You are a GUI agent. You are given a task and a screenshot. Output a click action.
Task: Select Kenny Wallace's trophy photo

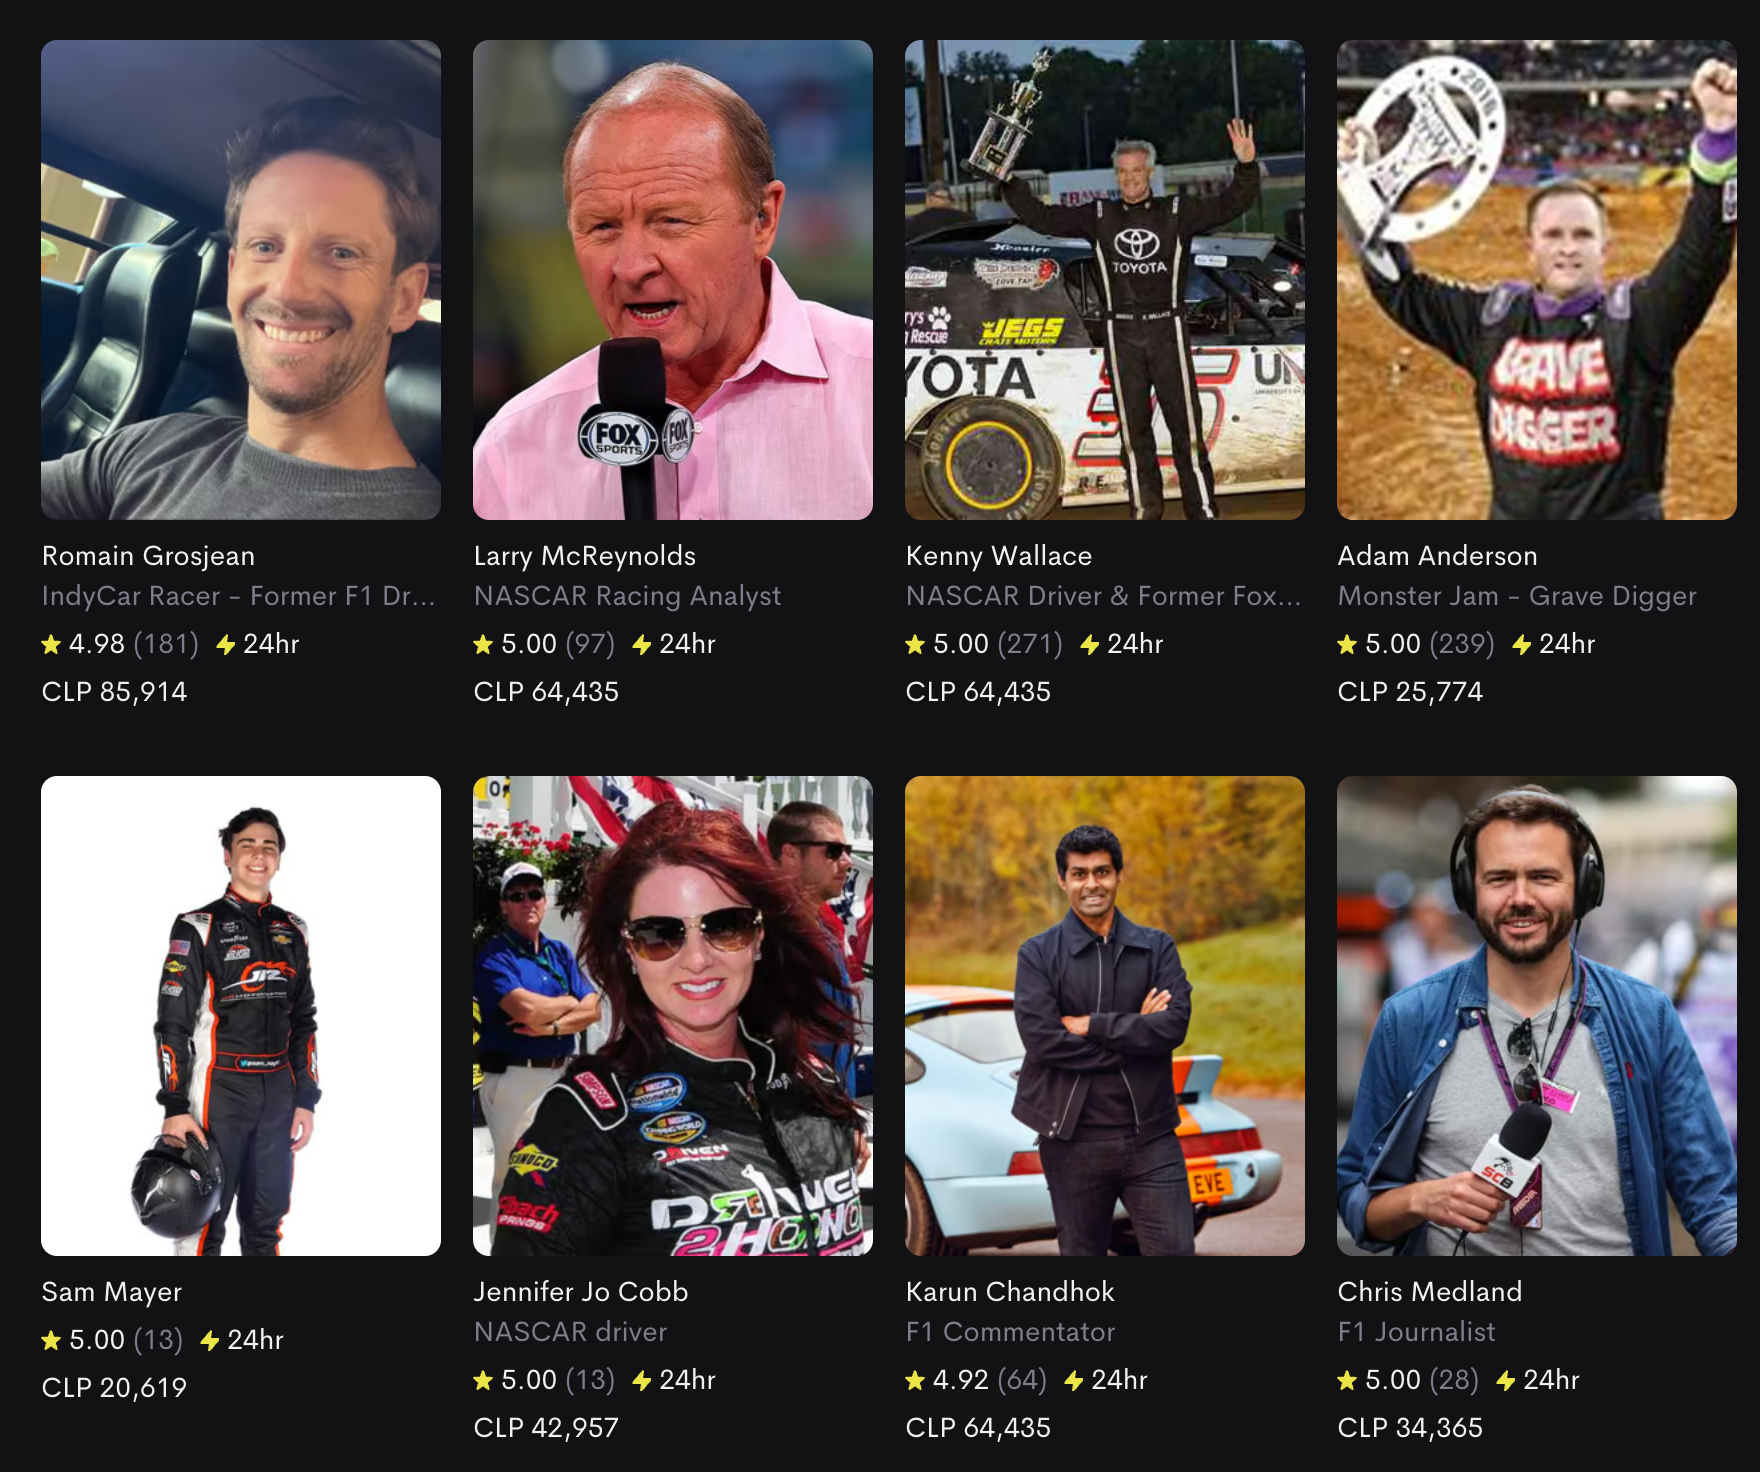coord(1105,280)
